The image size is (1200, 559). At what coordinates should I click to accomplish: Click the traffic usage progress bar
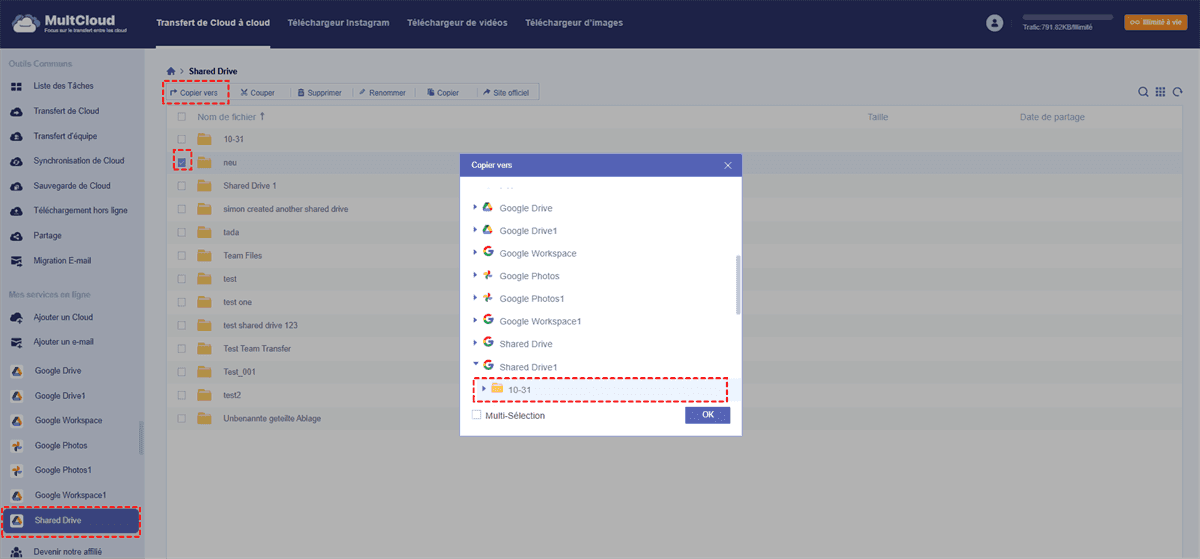(x=1066, y=17)
